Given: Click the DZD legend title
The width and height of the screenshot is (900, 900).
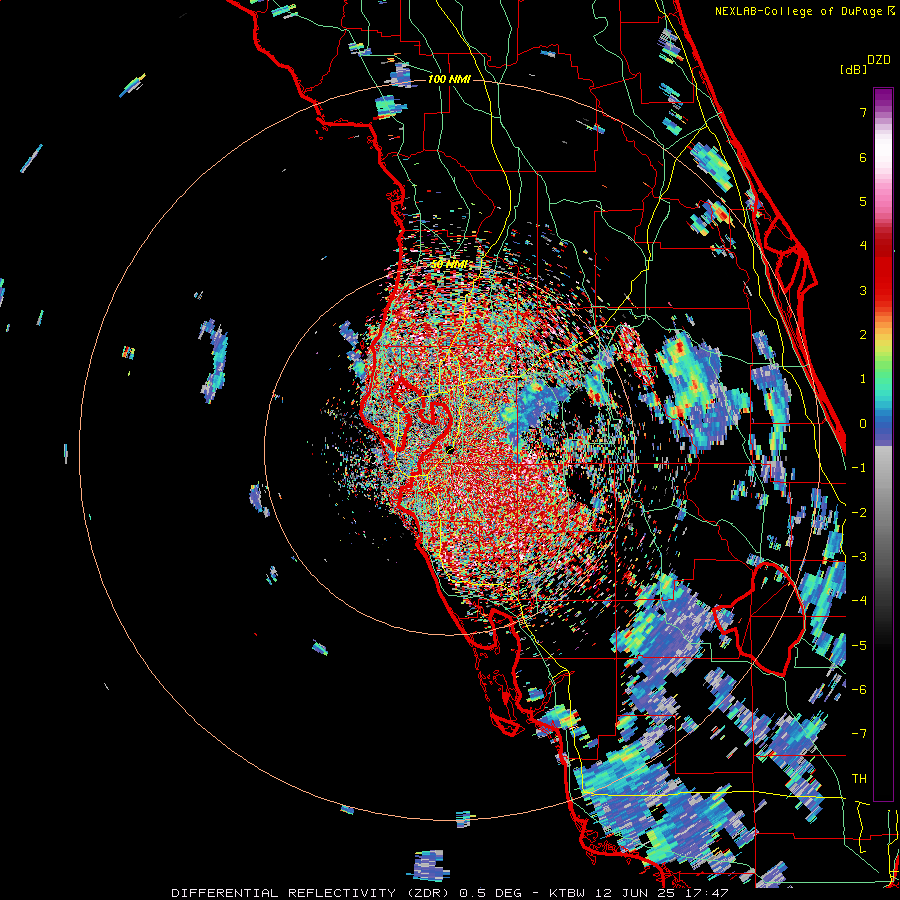Looking at the screenshot, I should [x=879, y=60].
